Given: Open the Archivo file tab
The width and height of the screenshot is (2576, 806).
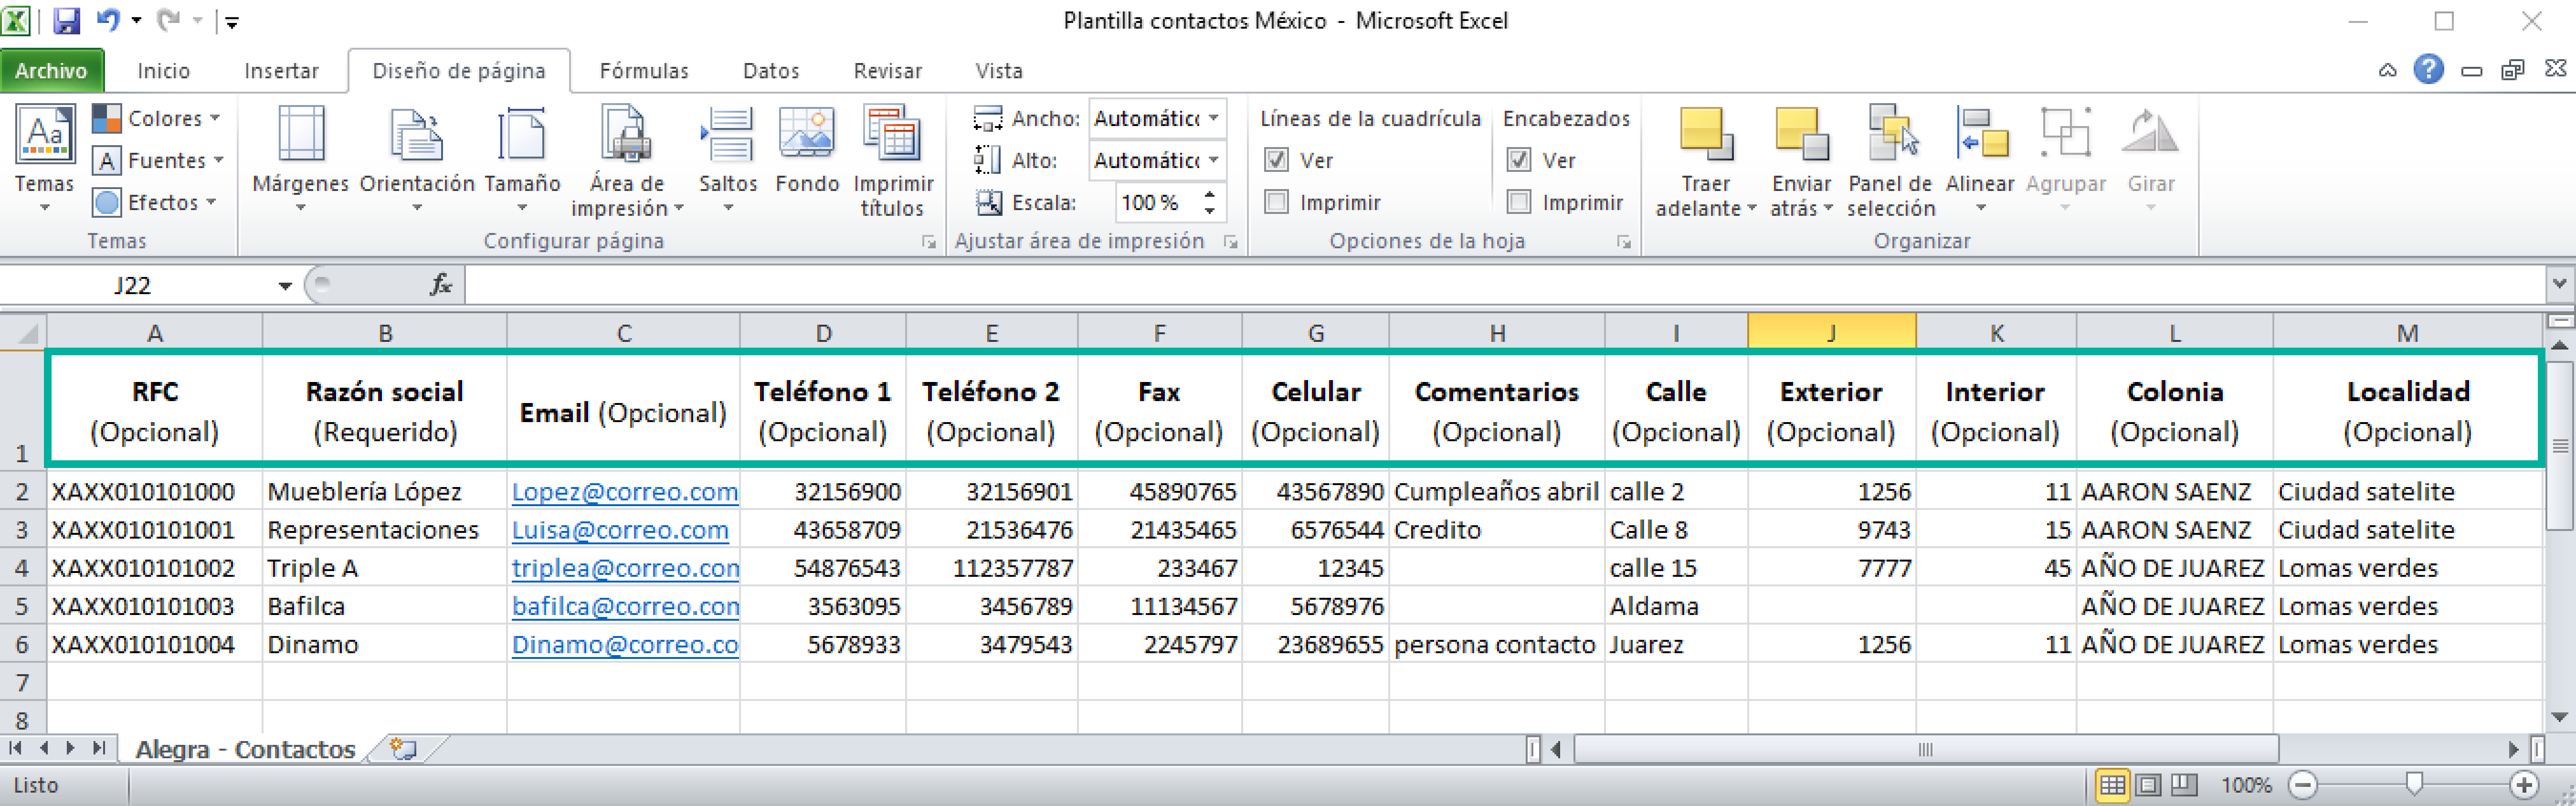Looking at the screenshot, I should coord(51,70).
